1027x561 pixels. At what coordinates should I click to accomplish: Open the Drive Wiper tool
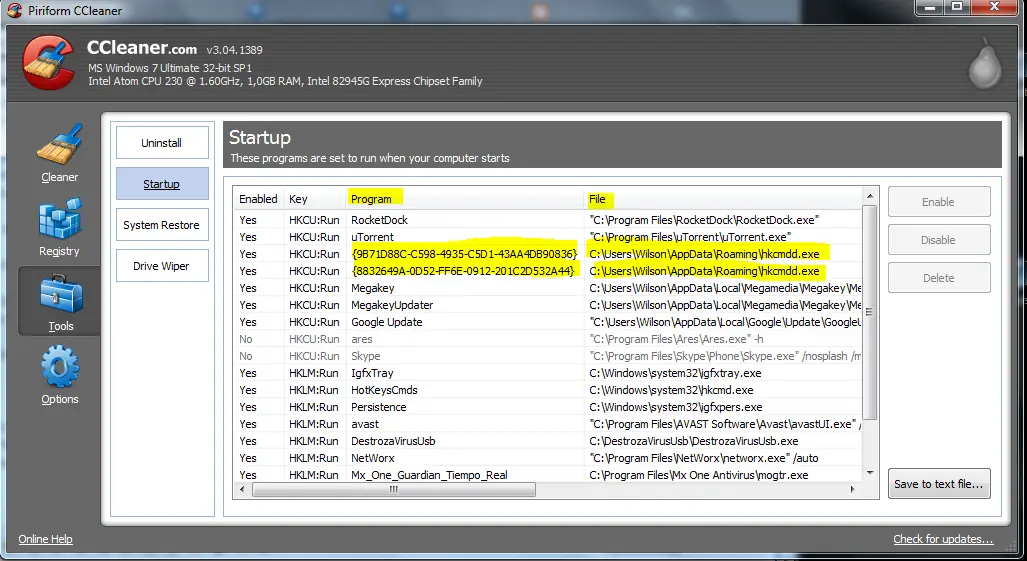tap(162, 266)
